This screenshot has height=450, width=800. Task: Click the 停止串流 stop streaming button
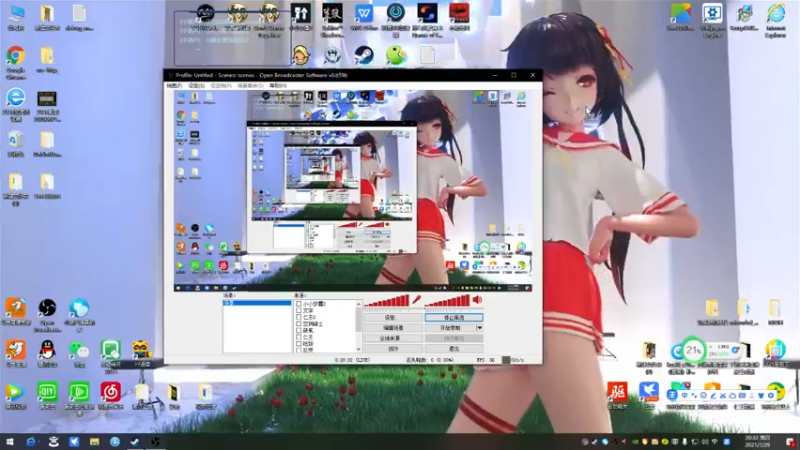454,317
